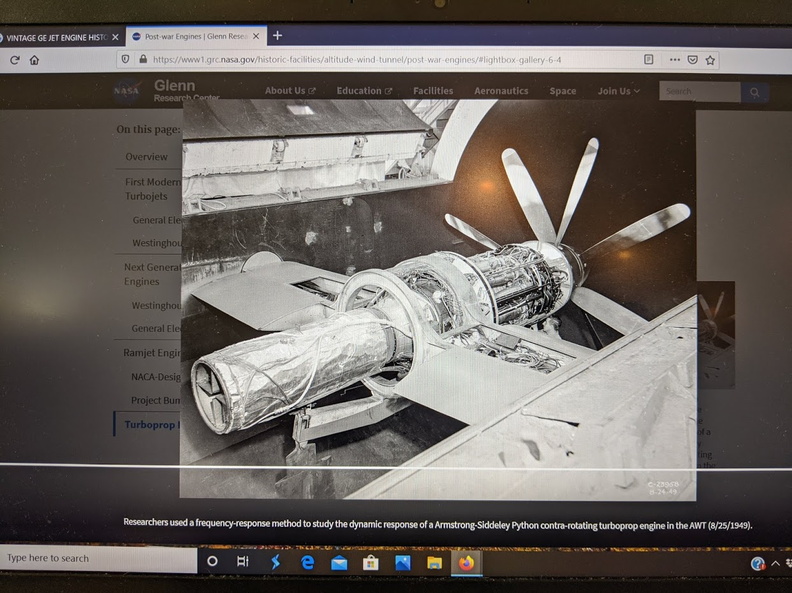Screen dimensions: 792x593
Task: Open Cortana circle icon on taskbar
Action: pyautogui.click(x=212, y=561)
